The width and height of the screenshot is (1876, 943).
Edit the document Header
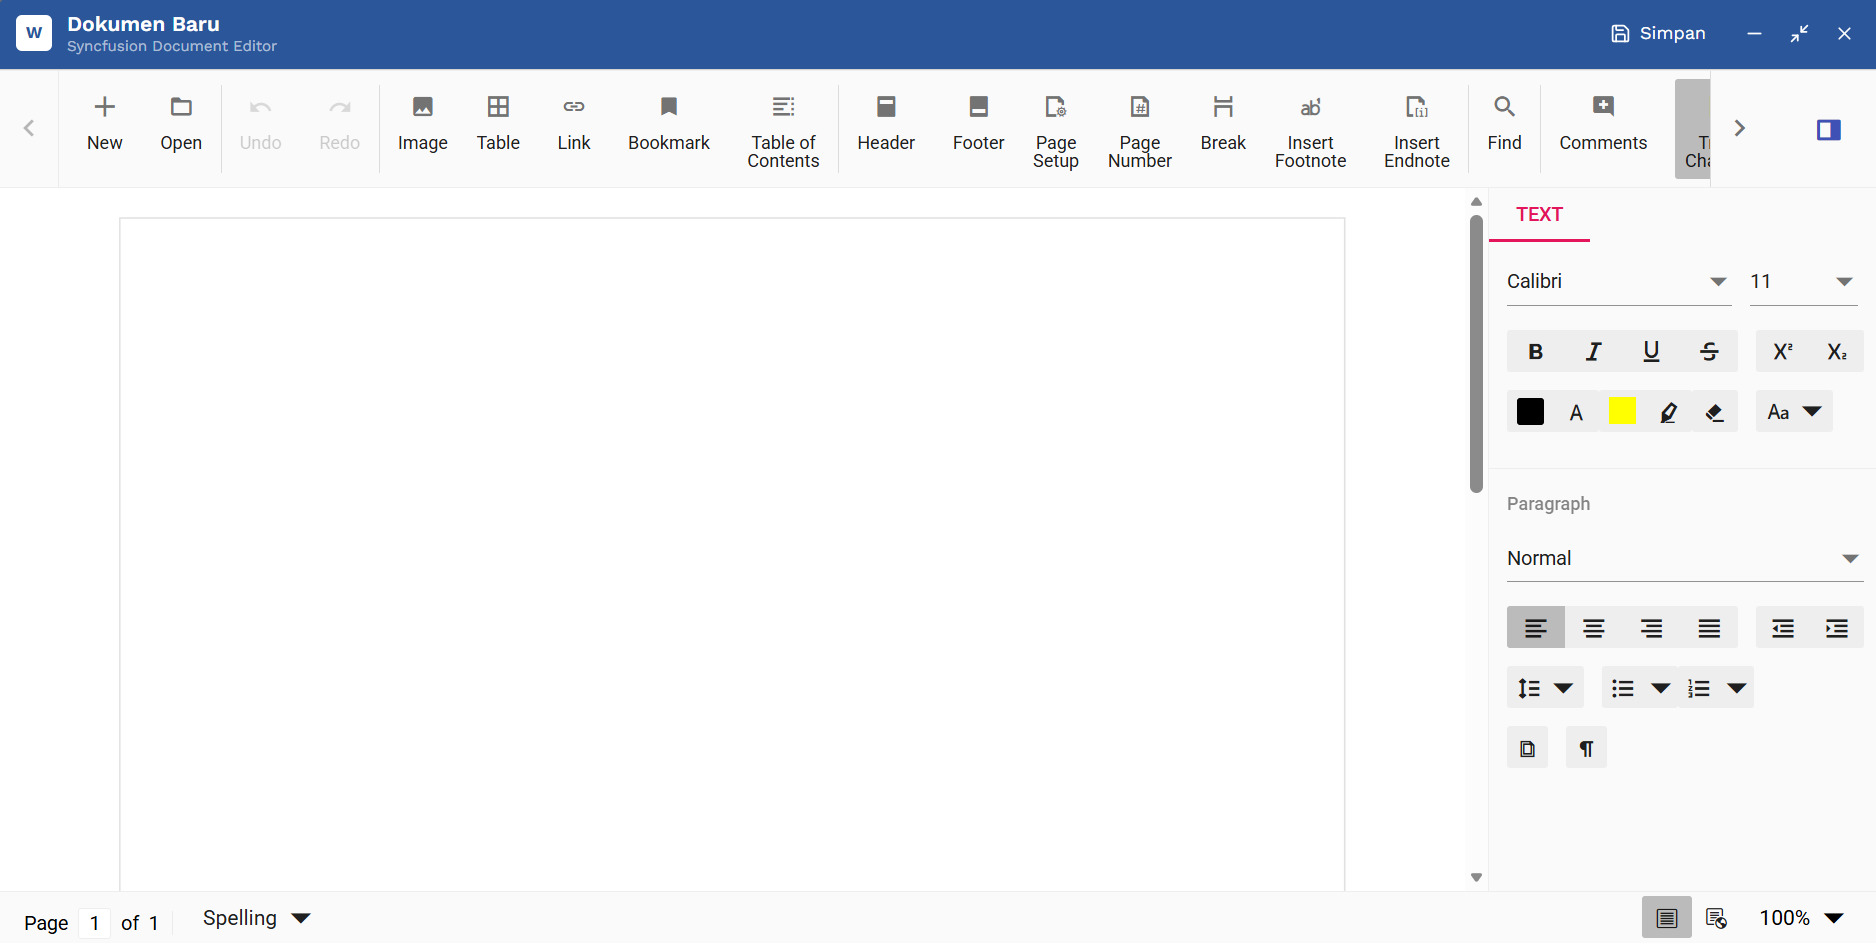pyautogui.click(x=886, y=126)
